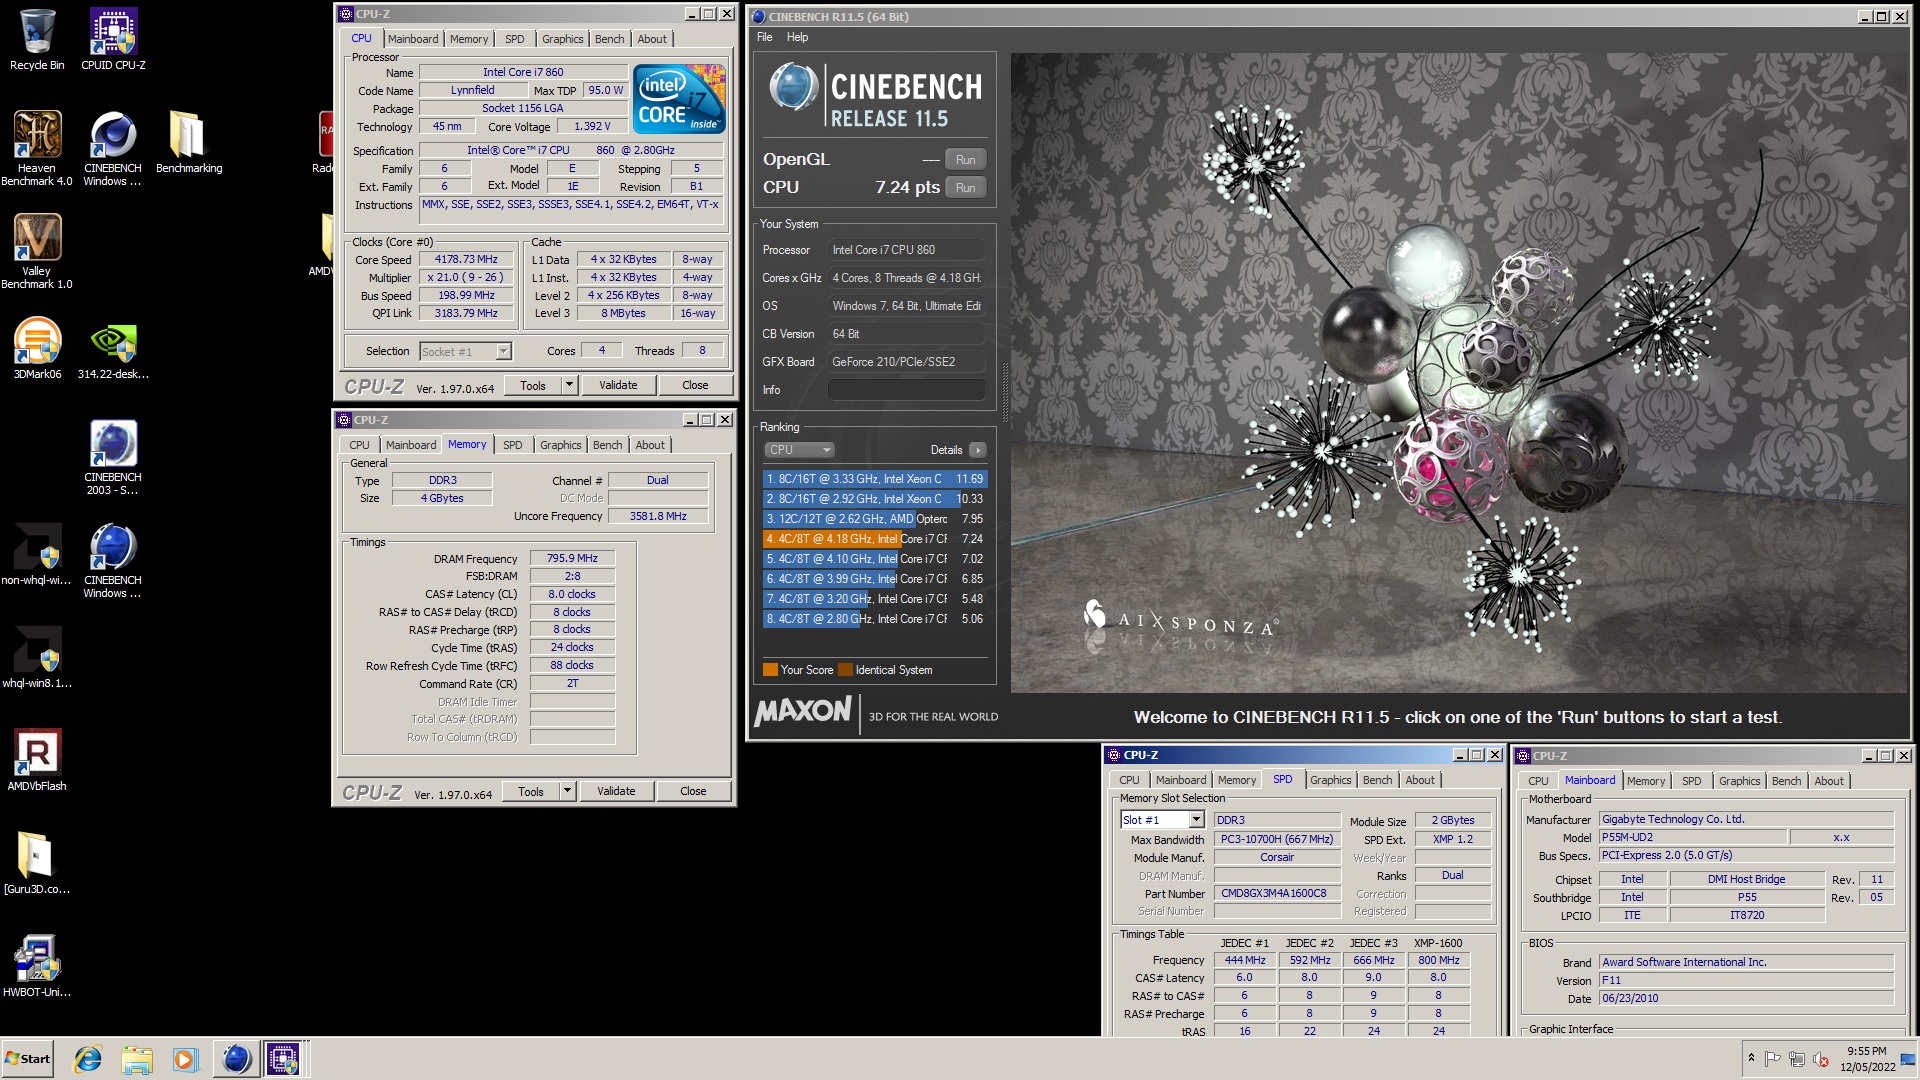Click the network tray icon

click(1797, 1059)
